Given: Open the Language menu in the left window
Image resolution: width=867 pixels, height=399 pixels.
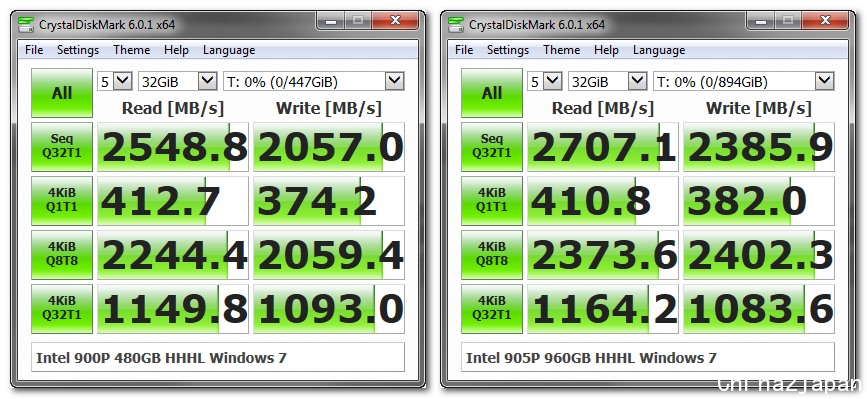Looking at the screenshot, I should [x=229, y=50].
